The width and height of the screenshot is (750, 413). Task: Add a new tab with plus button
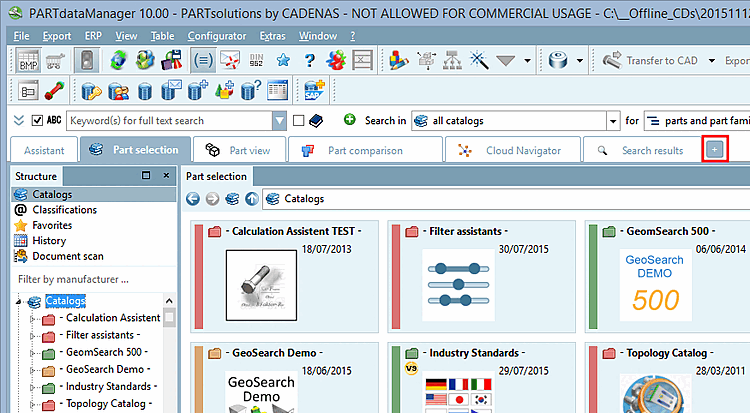point(715,149)
